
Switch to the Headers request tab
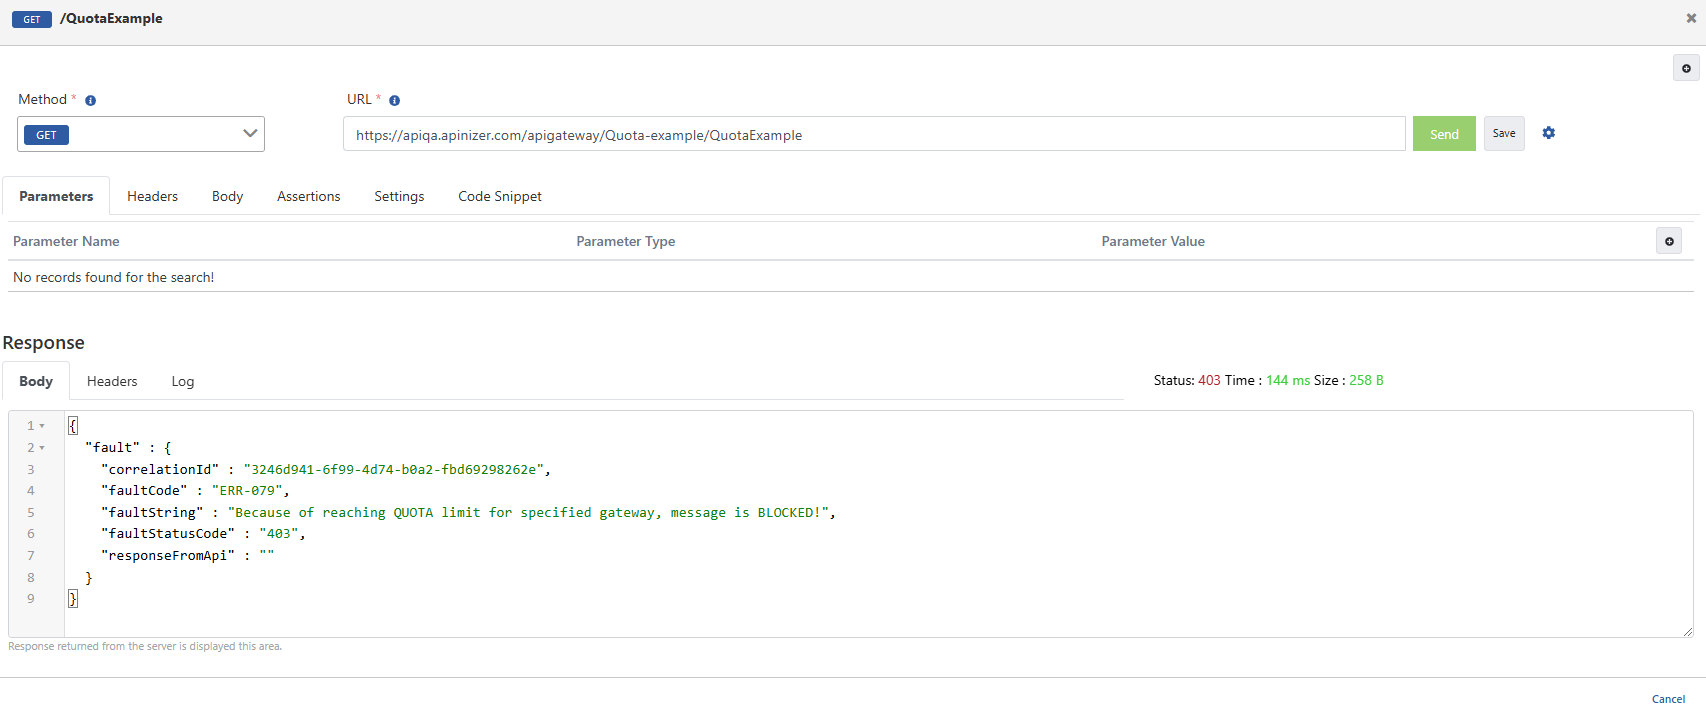[x=152, y=196]
